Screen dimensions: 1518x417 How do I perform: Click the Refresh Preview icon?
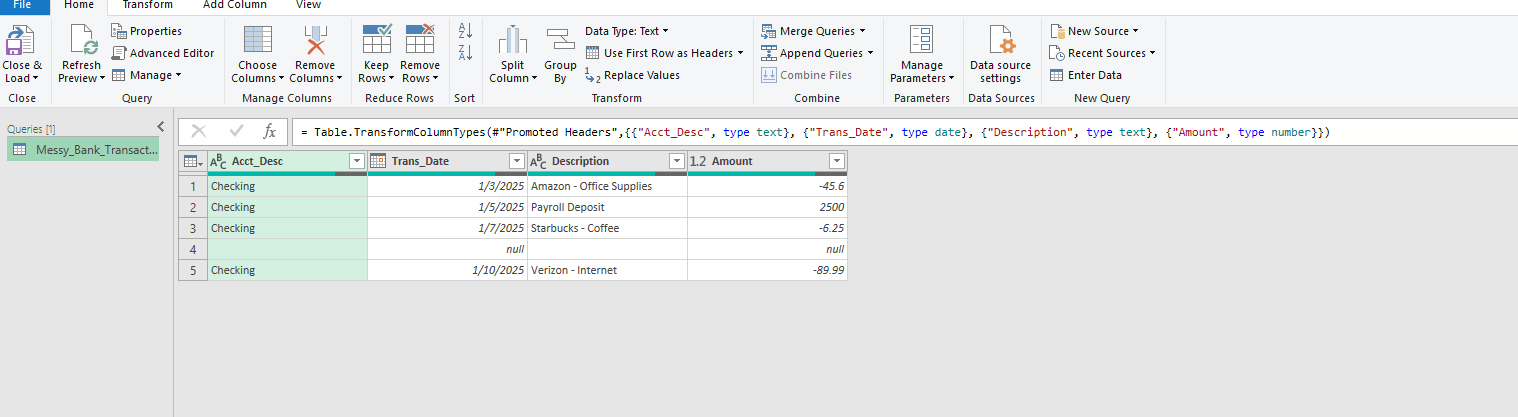(82, 41)
